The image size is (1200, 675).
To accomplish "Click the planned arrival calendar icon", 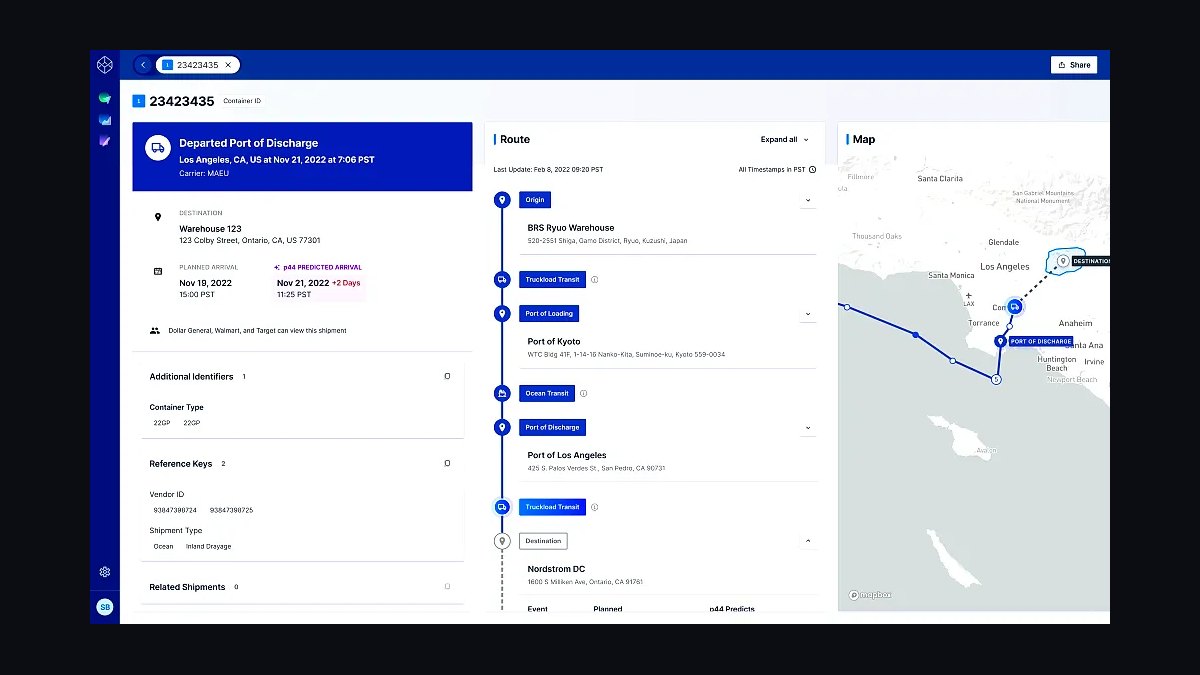I will (157, 271).
